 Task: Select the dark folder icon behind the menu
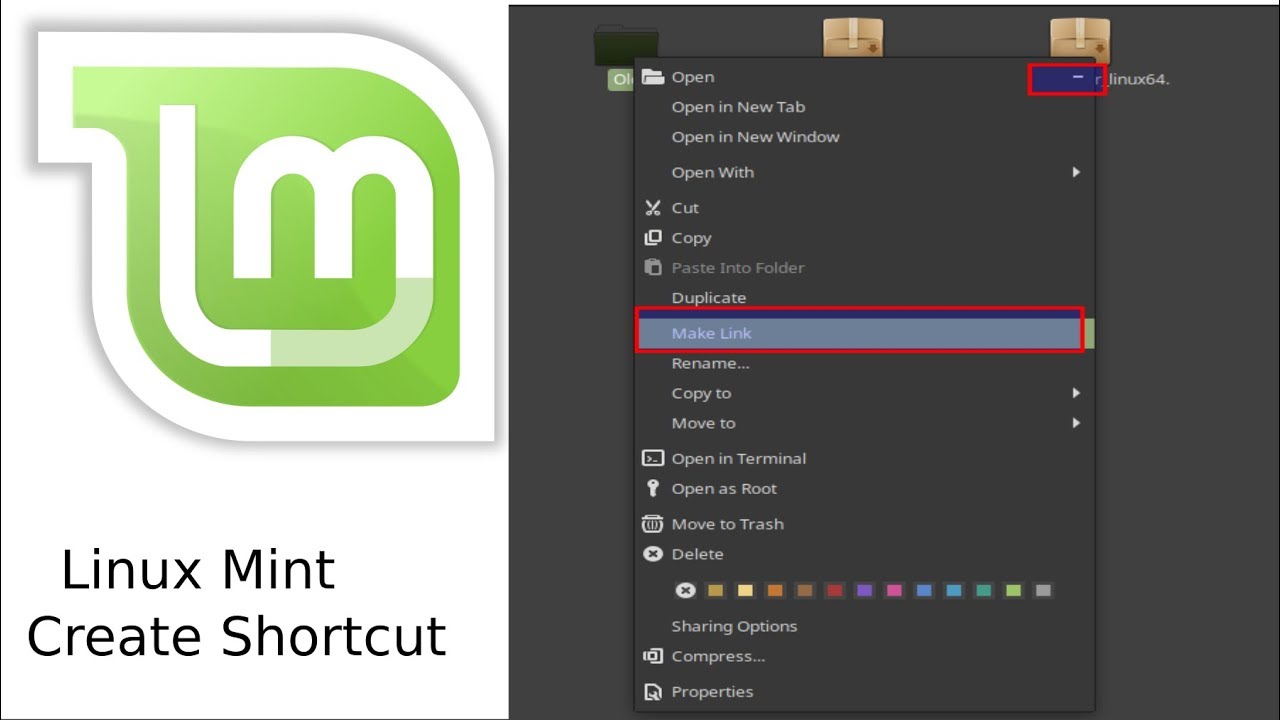[x=625, y=46]
